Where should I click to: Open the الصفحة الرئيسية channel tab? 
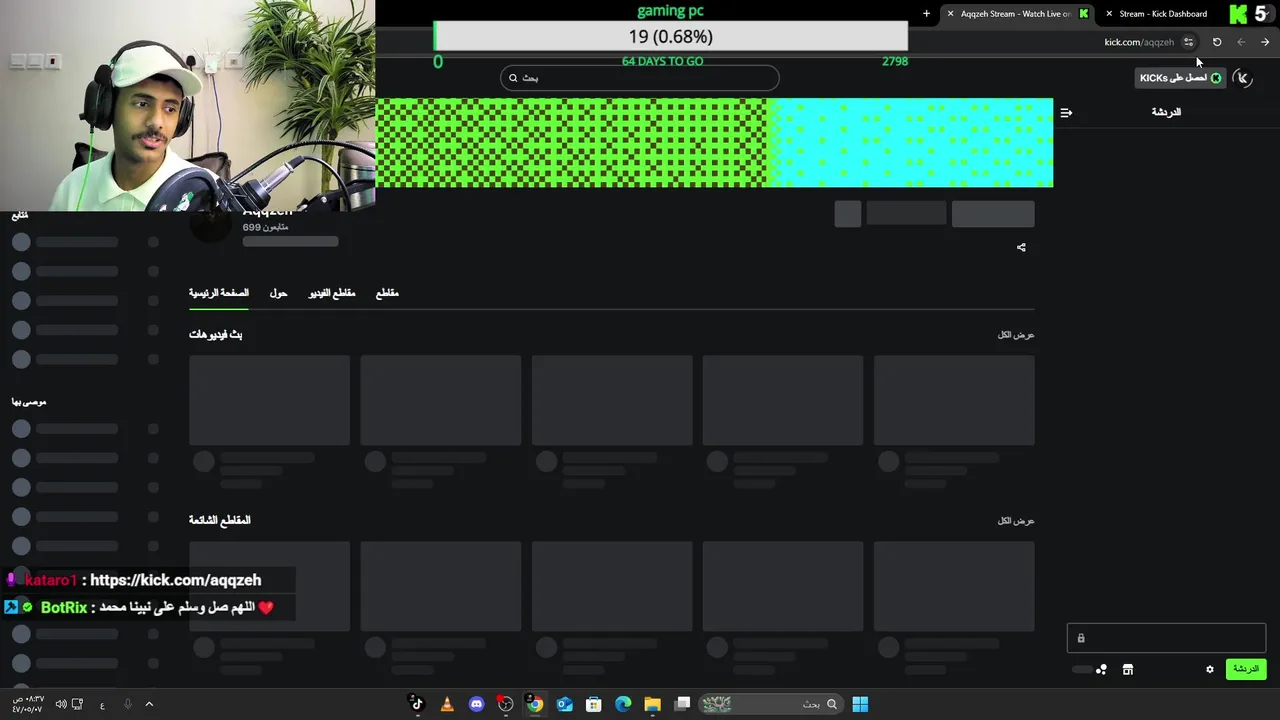tap(219, 293)
